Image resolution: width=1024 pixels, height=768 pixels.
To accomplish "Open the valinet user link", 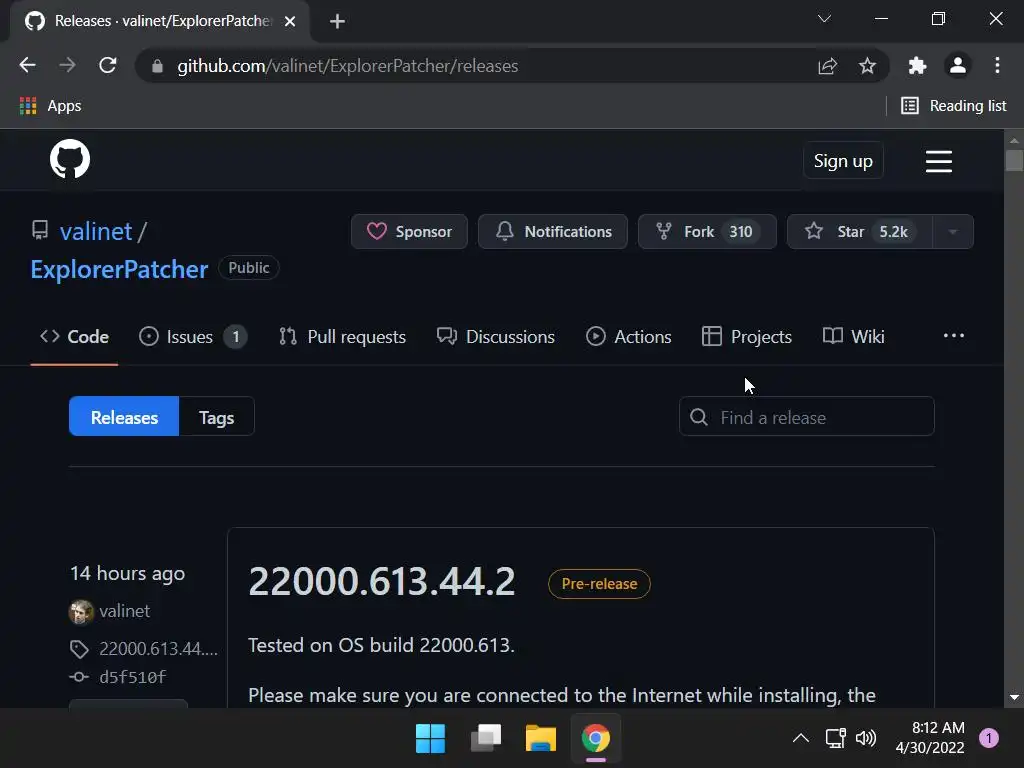I will (x=96, y=231).
